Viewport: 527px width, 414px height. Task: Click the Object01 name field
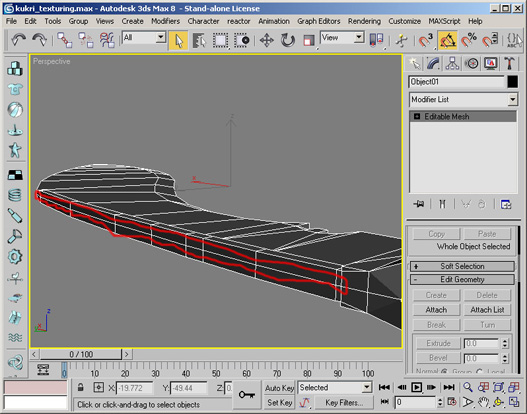457,82
